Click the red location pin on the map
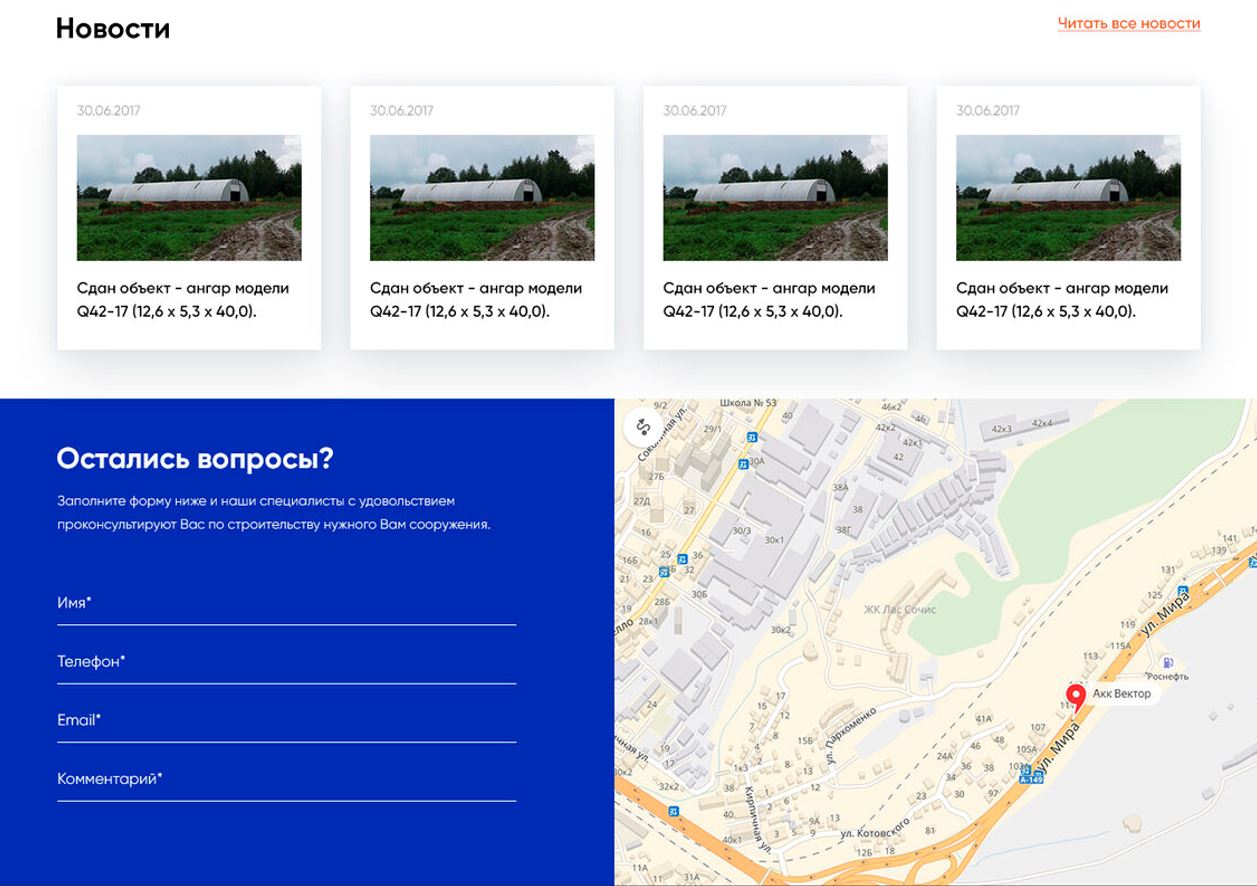This screenshot has height=886, width=1257. 1076,697
